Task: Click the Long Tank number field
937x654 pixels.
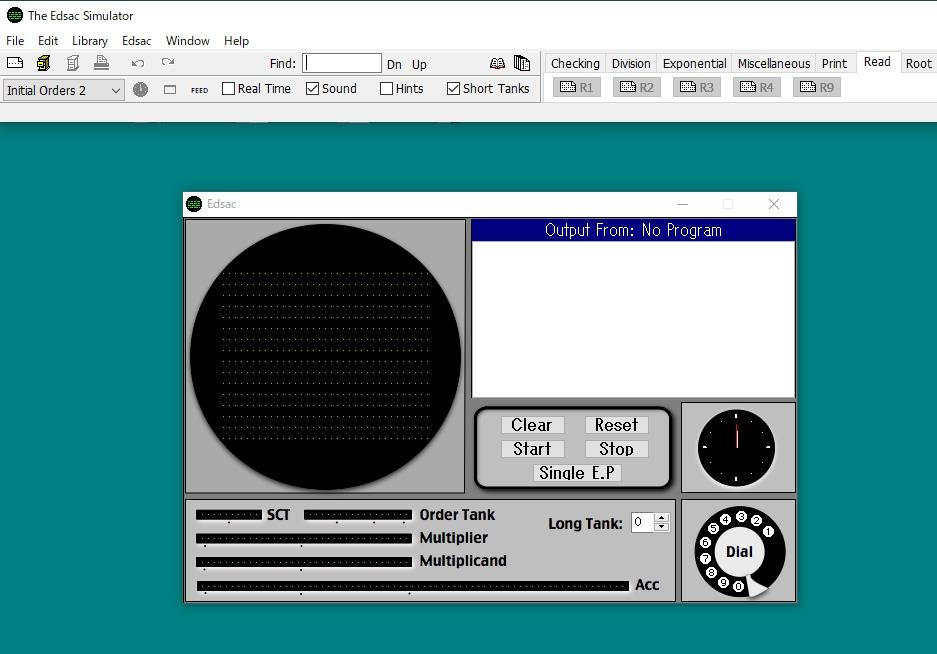Action: (x=643, y=522)
